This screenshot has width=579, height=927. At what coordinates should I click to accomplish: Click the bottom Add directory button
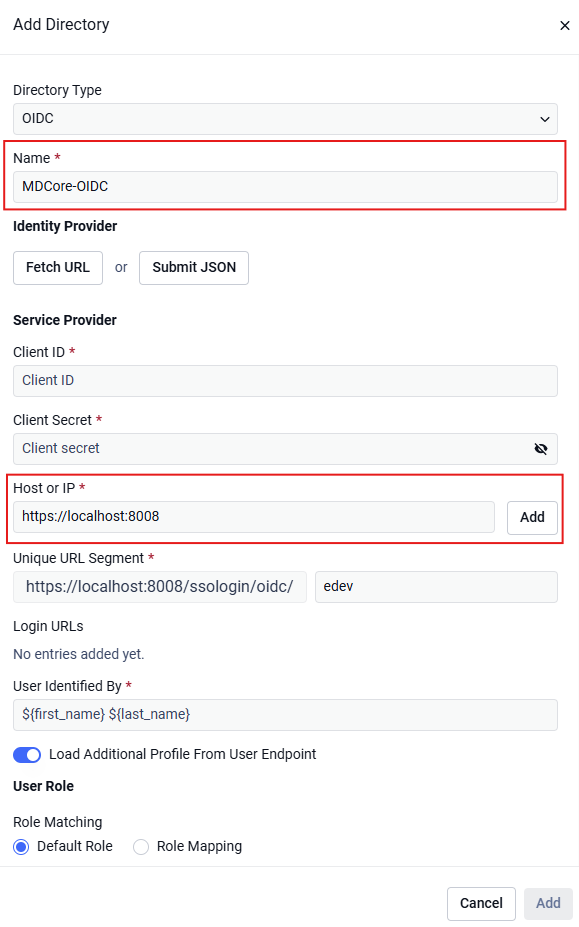(548, 903)
